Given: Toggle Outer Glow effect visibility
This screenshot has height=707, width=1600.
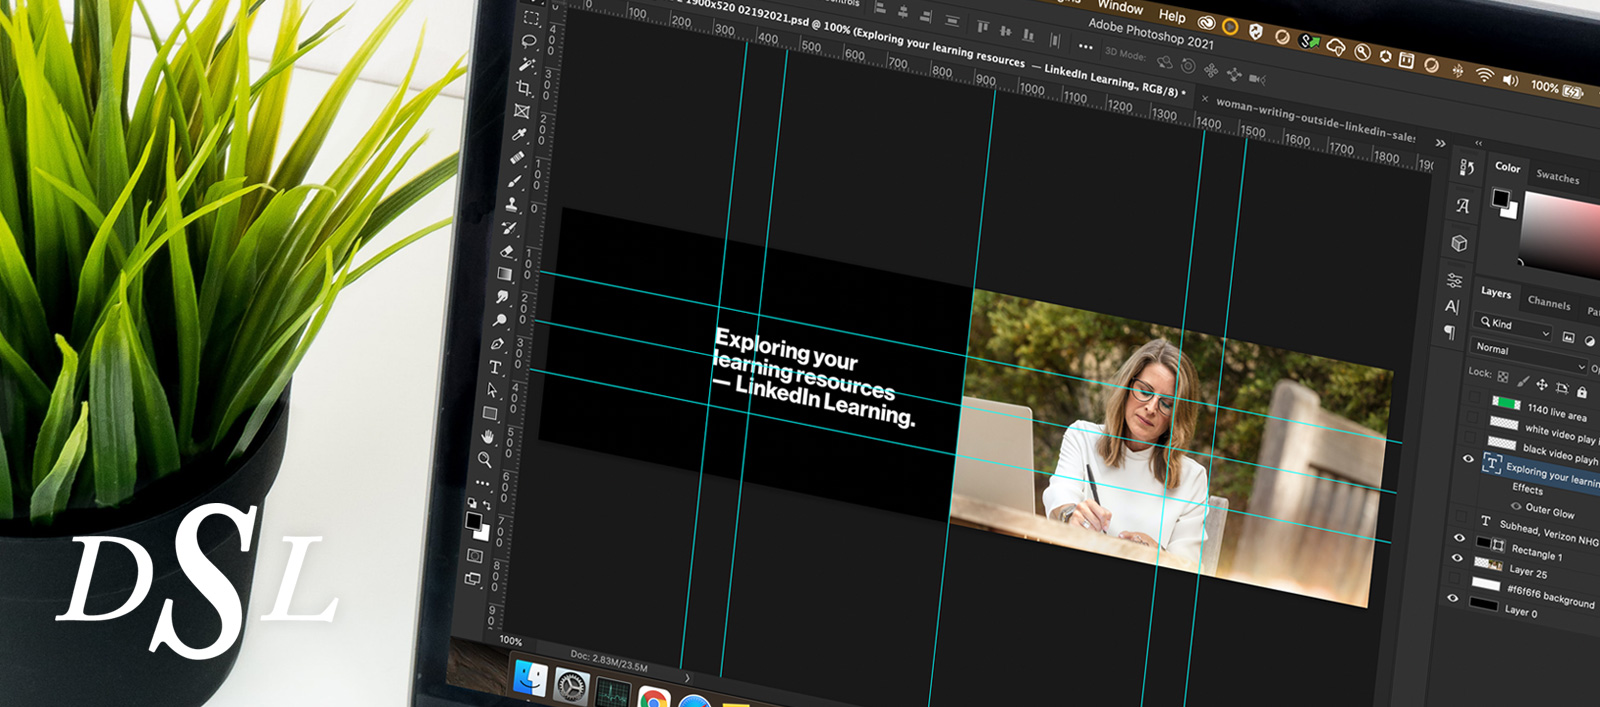Looking at the screenshot, I should point(1516,506).
